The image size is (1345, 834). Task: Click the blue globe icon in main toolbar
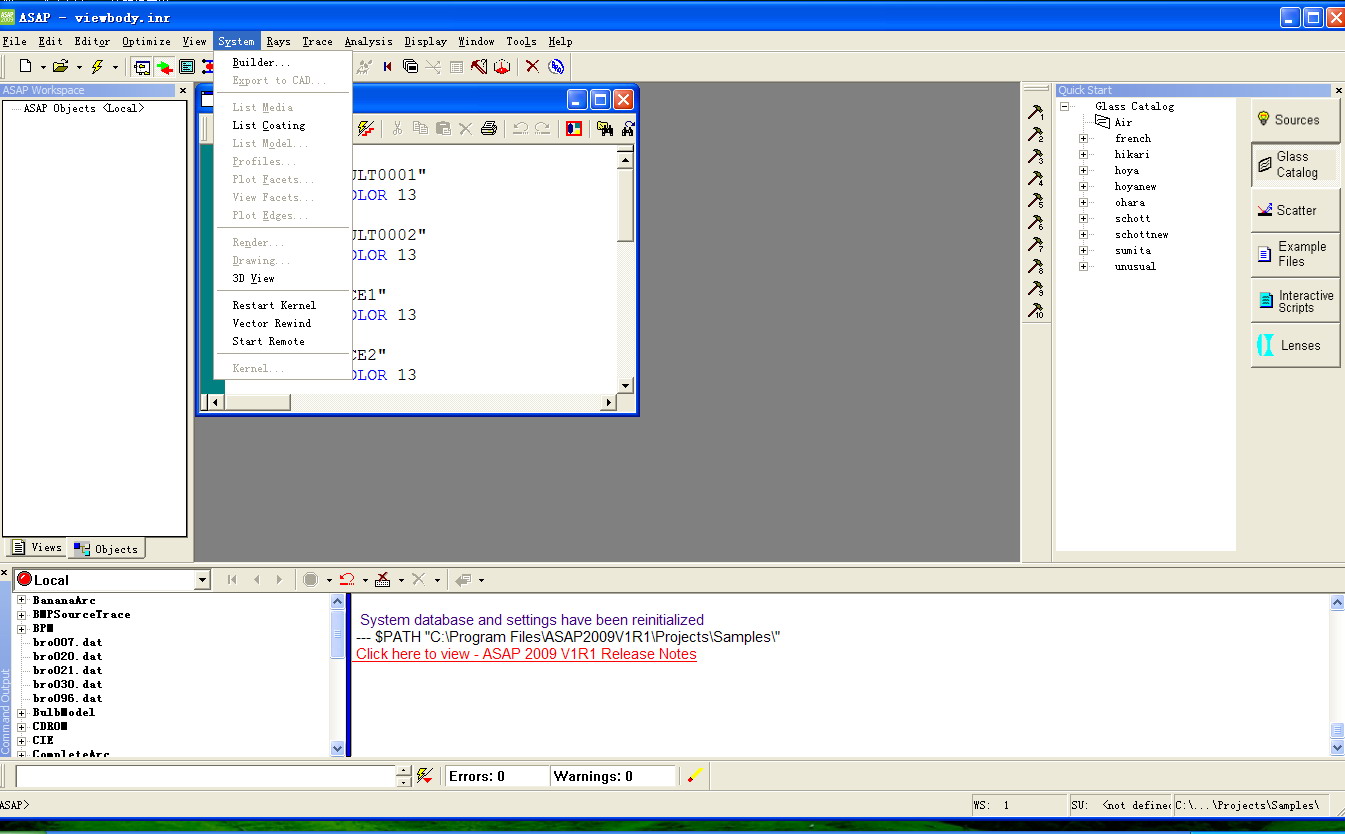point(556,66)
